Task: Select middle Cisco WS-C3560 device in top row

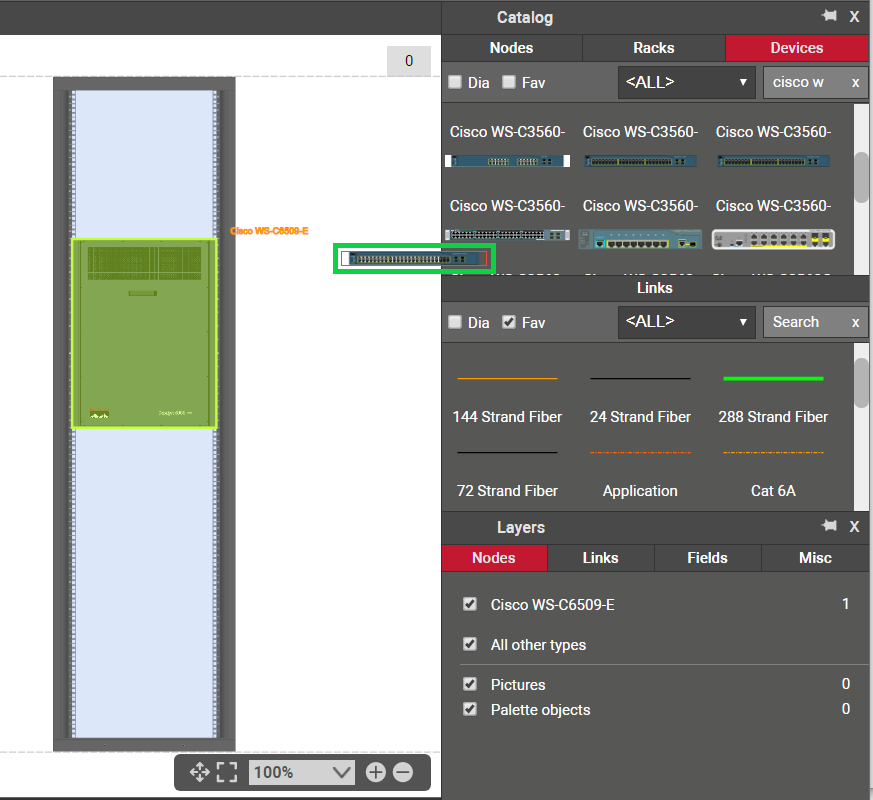Action: [x=640, y=161]
